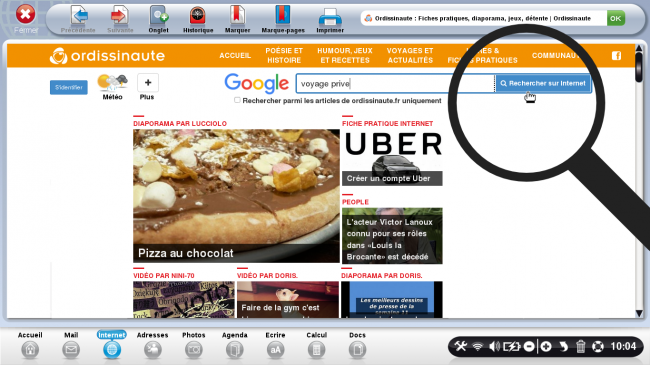This screenshot has width=650, height=365.
Task: Check search only ordissinaute.fr articles box
Action: pos(237,100)
